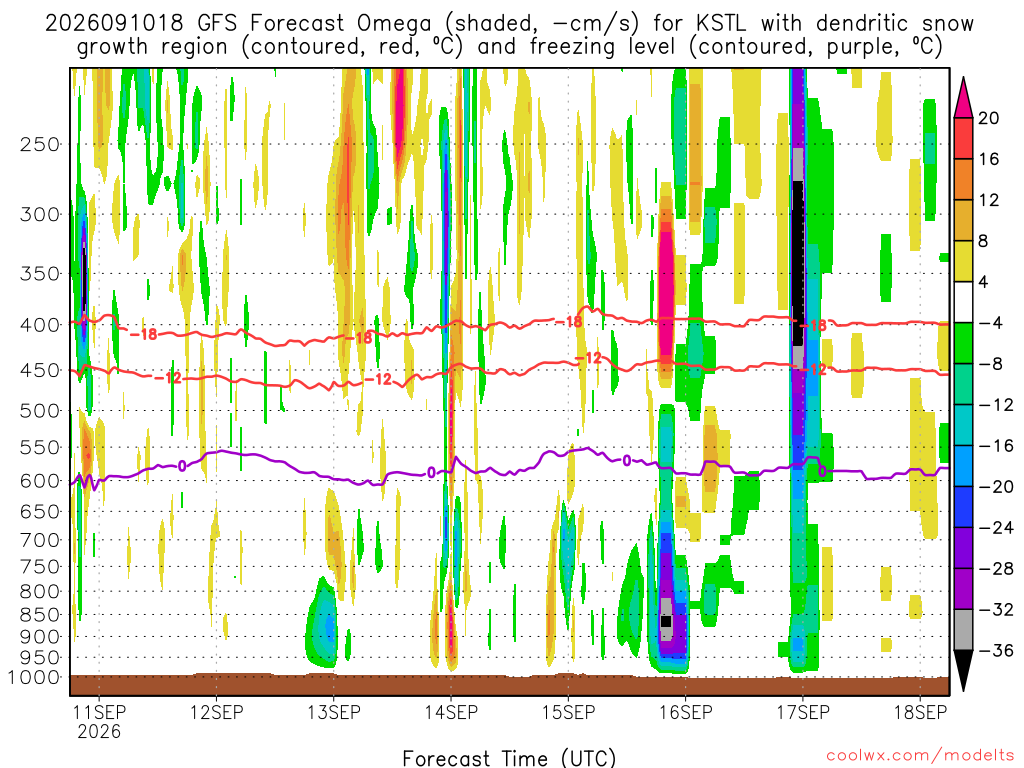Click the 250 pressure level label
The width and height of the screenshot is (1024, 768).
[x=40, y=144]
